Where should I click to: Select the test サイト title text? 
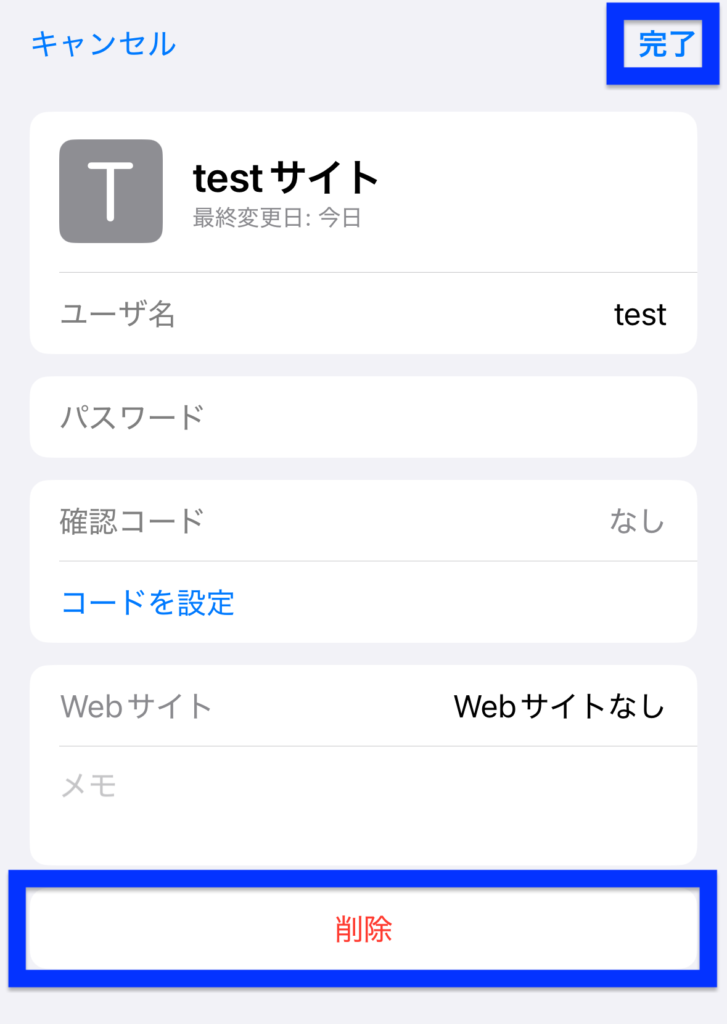click(285, 178)
